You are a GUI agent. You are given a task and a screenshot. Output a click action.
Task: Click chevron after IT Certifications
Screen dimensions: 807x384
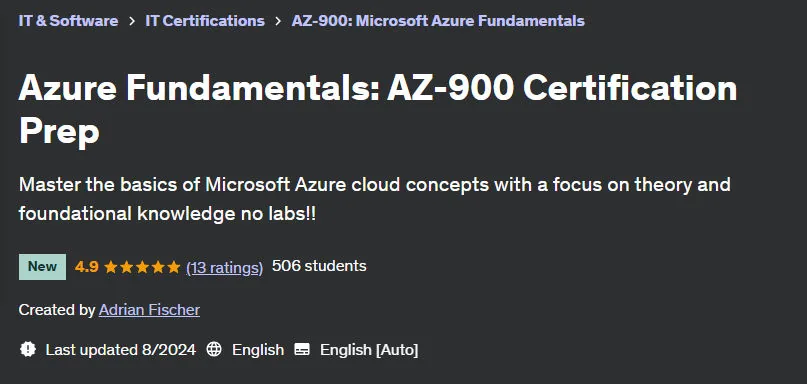(278, 21)
